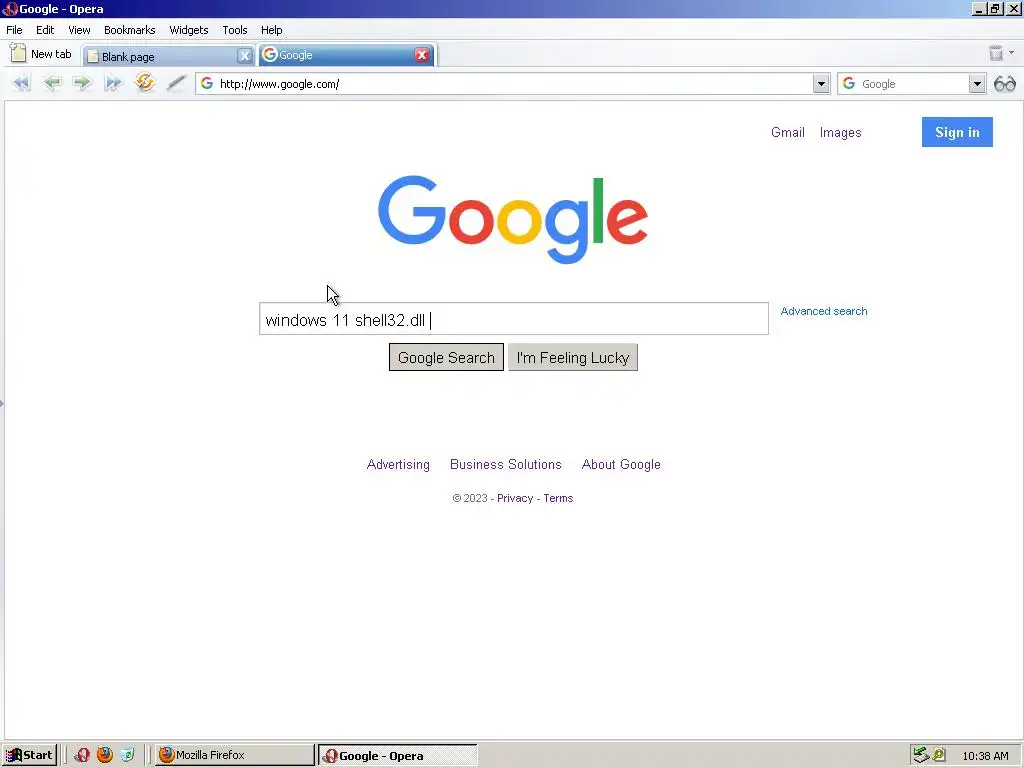Open the Images link
Image resolution: width=1024 pixels, height=768 pixels.
pyautogui.click(x=840, y=133)
